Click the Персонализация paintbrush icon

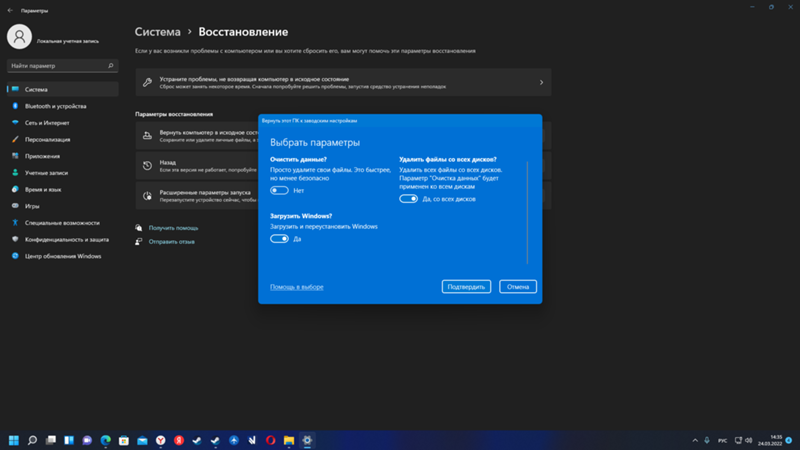pos(15,139)
